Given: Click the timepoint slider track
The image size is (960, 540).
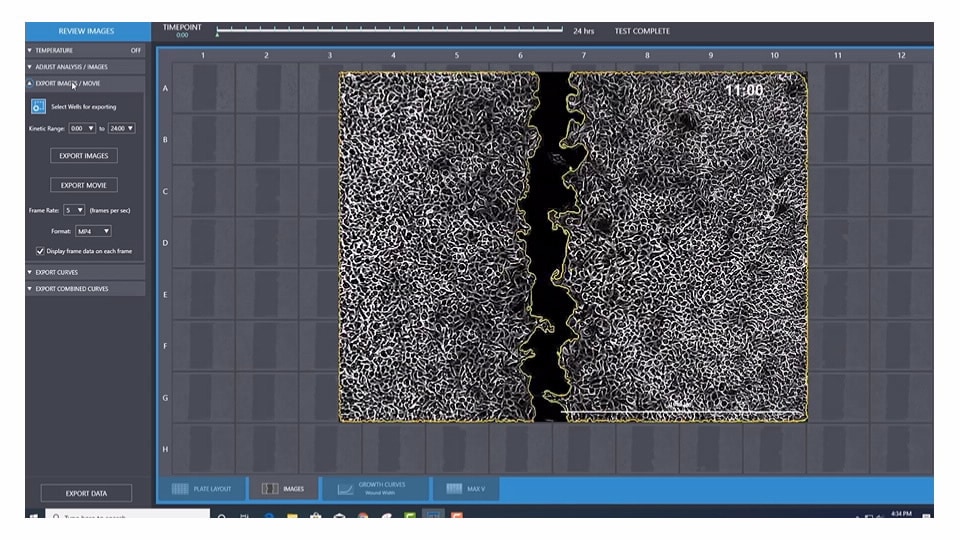Looking at the screenshot, I should tap(390, 31).
